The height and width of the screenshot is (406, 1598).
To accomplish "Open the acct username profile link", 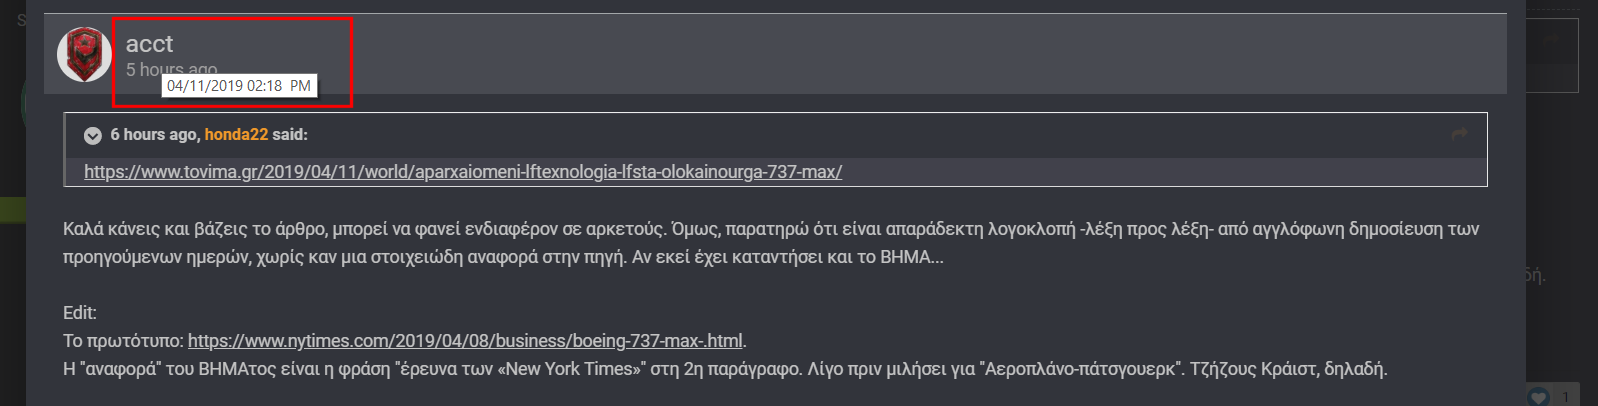I will 149,44.
